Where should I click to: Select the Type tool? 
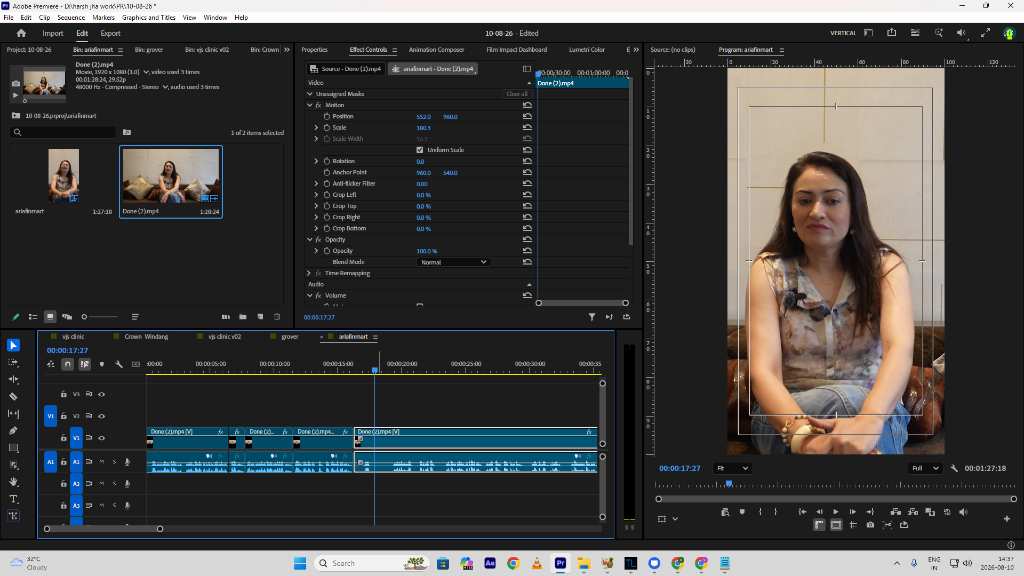pyautogui.click(x=13, y=499)
